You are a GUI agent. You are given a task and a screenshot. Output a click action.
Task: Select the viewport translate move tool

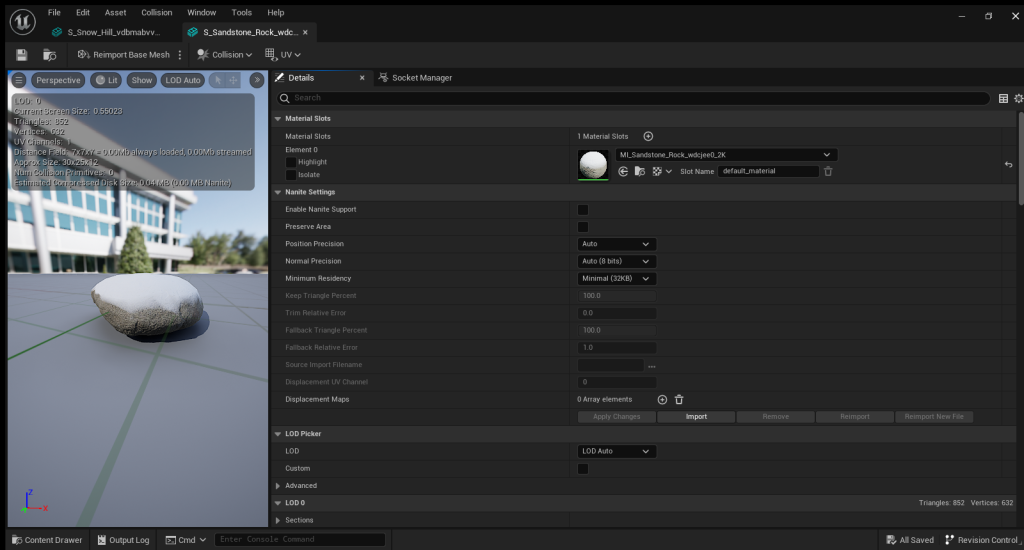233,80
